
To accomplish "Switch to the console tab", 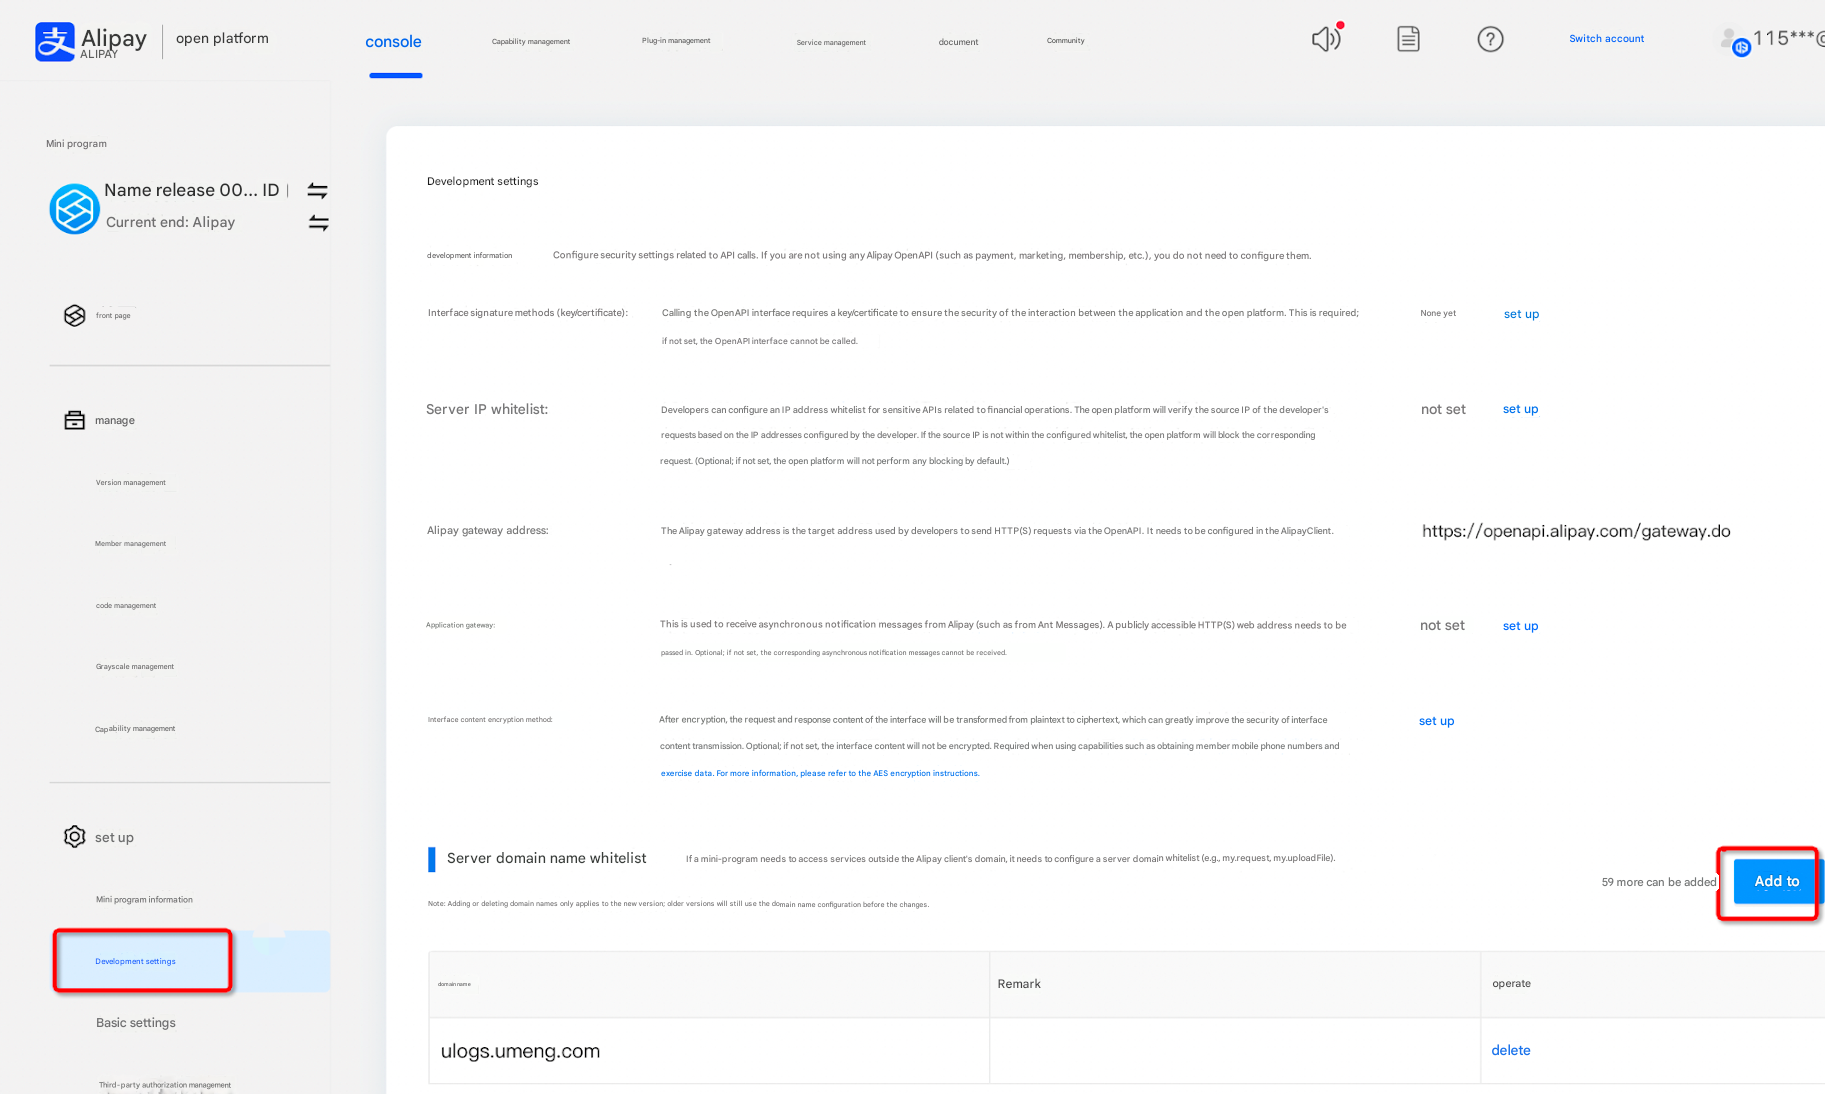I will tap(393, 42).
